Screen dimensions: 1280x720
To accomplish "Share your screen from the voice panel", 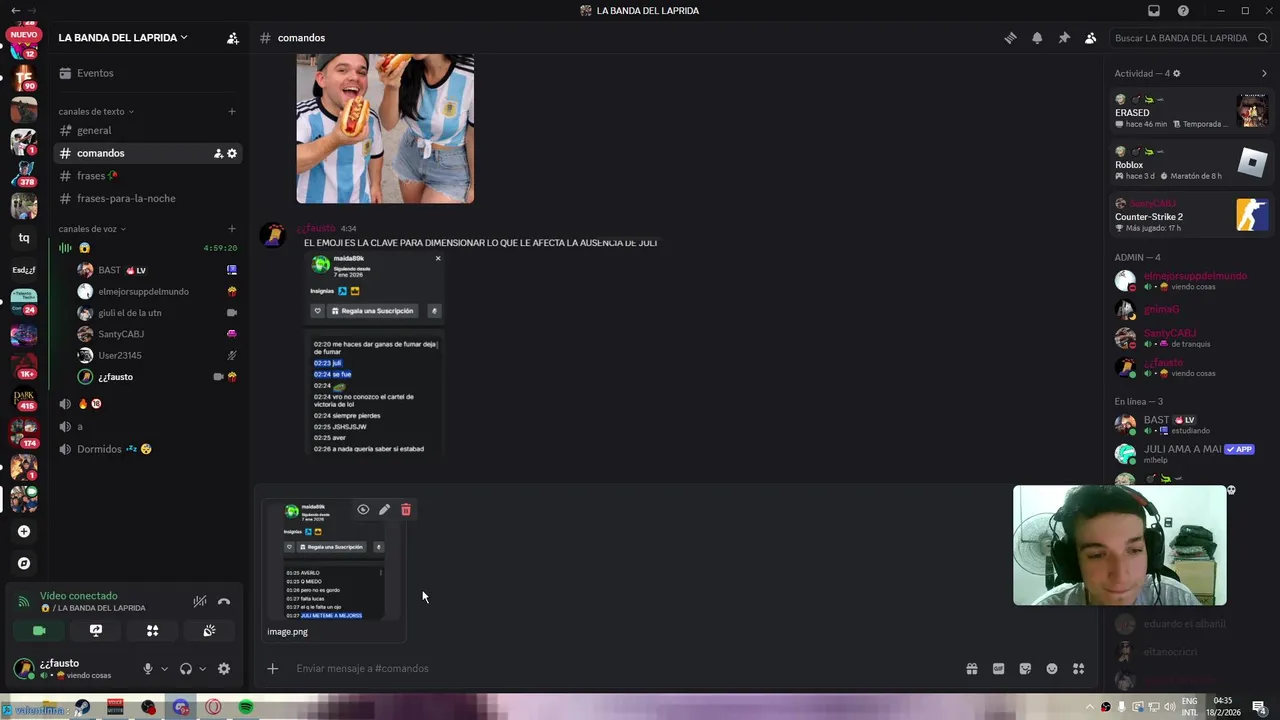I will coord(96,631).
